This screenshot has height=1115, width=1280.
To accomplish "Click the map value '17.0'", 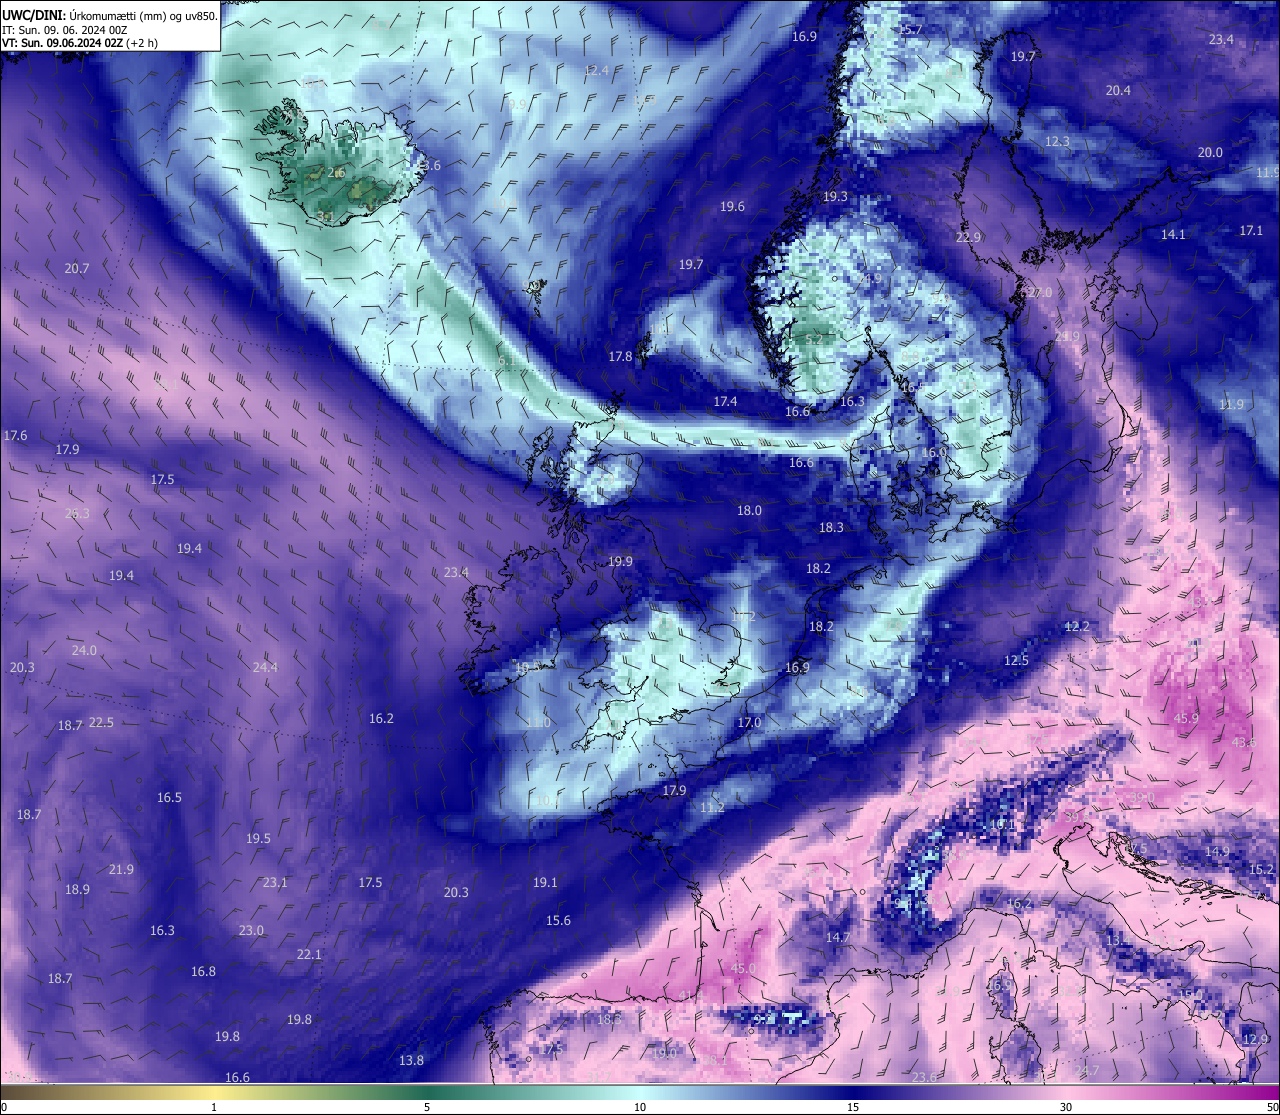I will coord(749,722).
